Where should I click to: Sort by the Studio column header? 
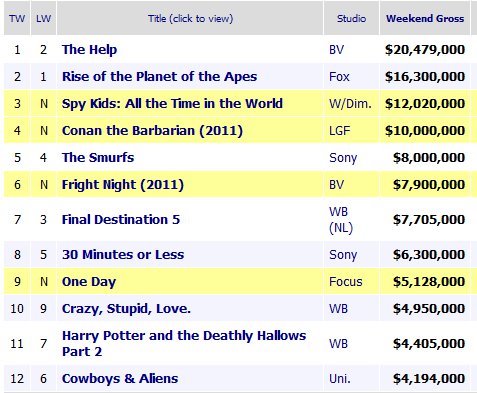pos(351,19)
